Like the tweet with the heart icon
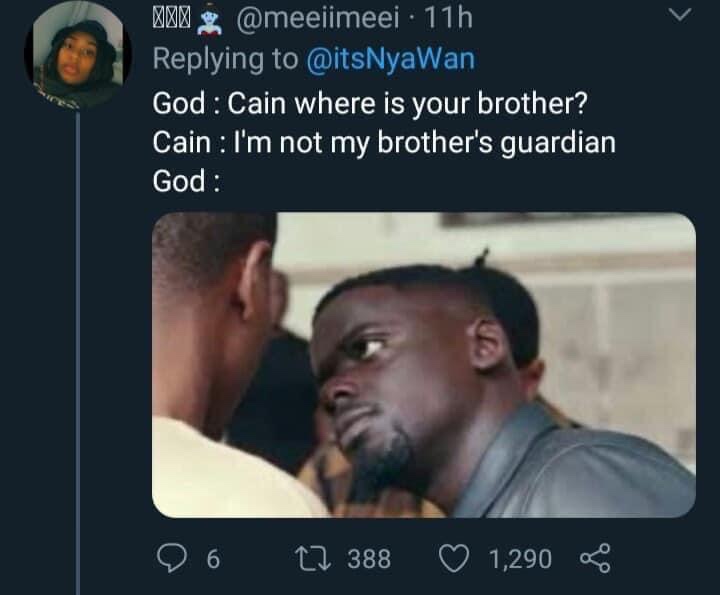The height and width of the screenshot is (595, 720). coord(455,558)
